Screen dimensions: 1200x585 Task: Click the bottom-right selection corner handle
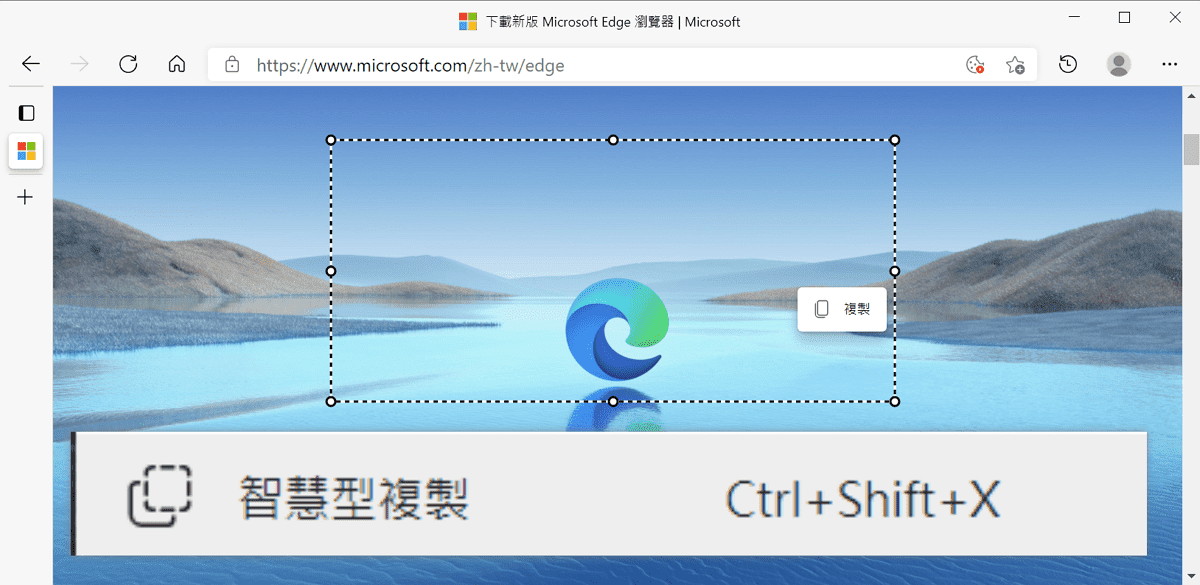[x=893, y=401]
